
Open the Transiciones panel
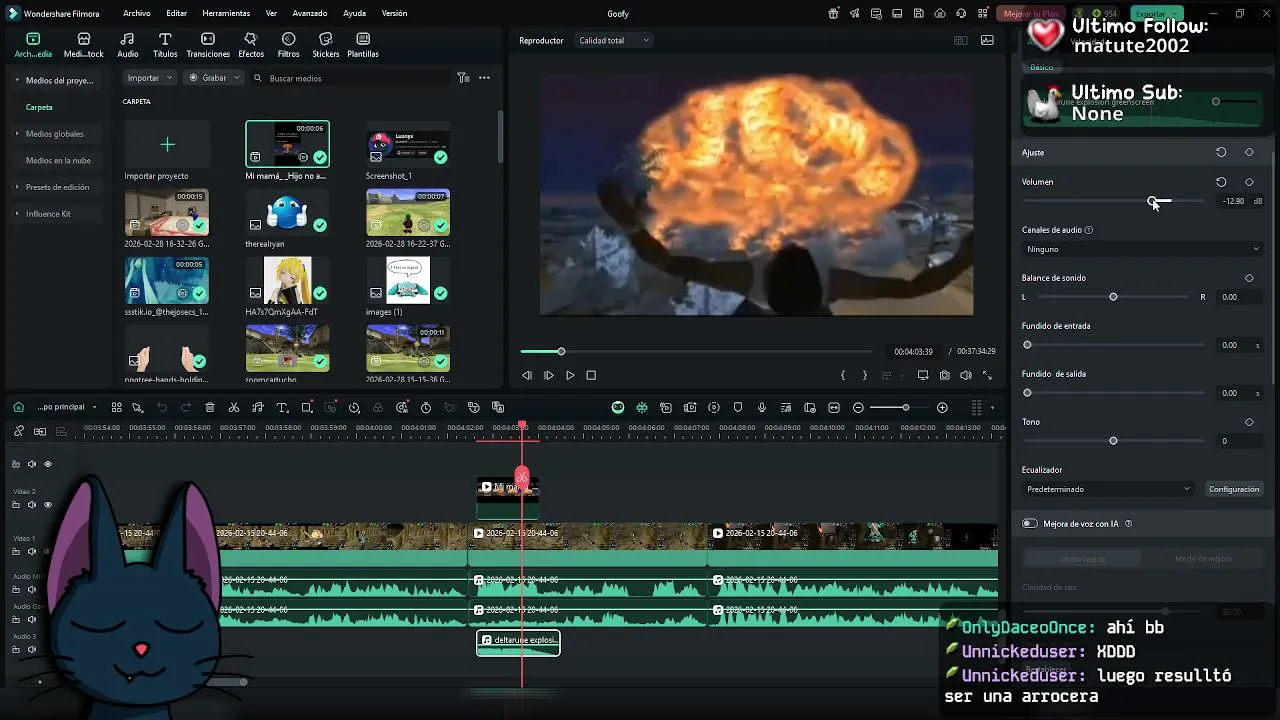(x=208, y=45)
